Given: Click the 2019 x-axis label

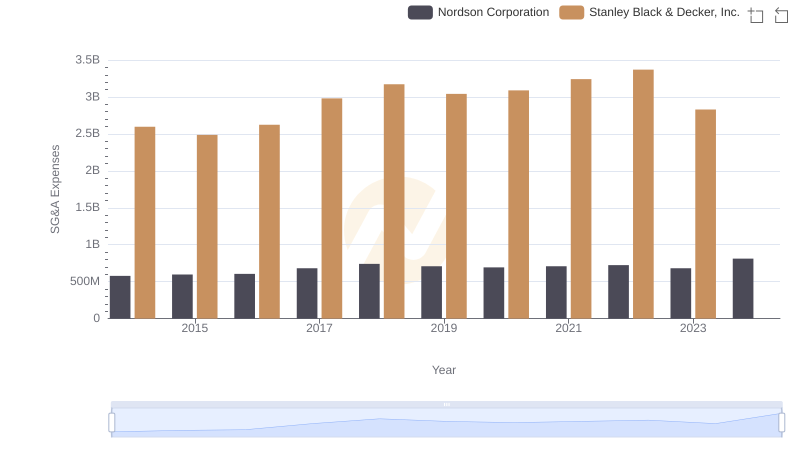Looking at the screenshot, I should 444,328.
